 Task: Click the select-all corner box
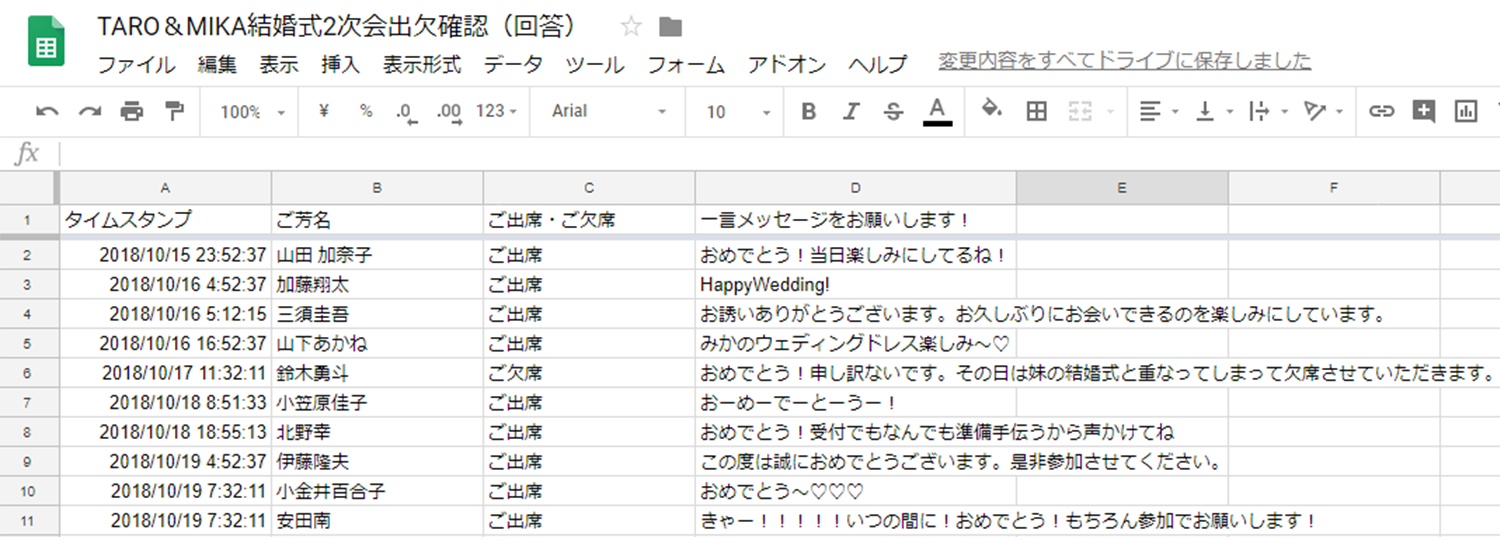pyautogui.click(x=28, y=188)
